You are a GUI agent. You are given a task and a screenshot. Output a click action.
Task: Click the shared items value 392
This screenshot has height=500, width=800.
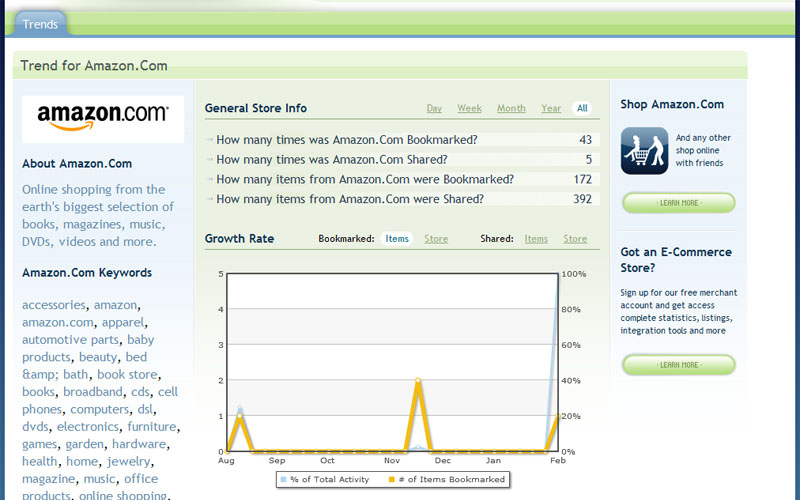pyautogui.click(x=582, y=199)
